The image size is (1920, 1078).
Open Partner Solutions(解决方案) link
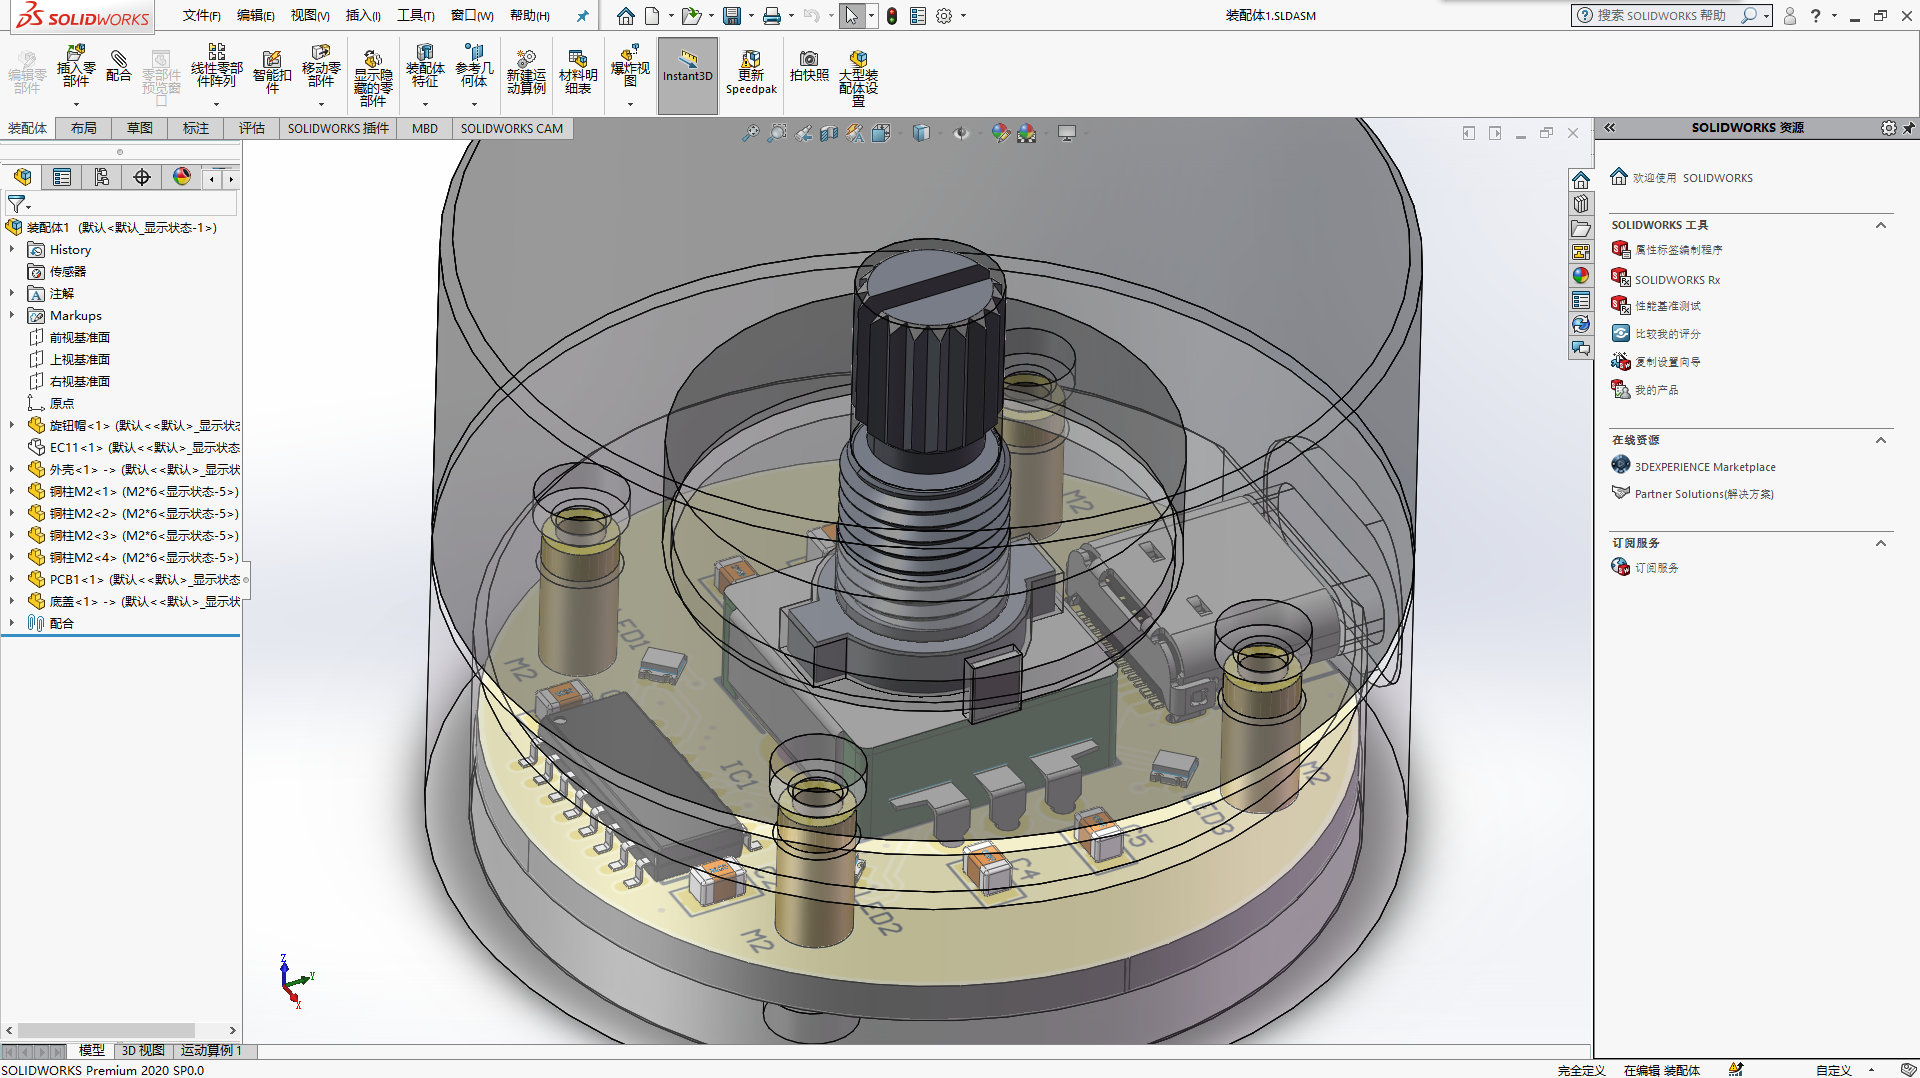1704,494
